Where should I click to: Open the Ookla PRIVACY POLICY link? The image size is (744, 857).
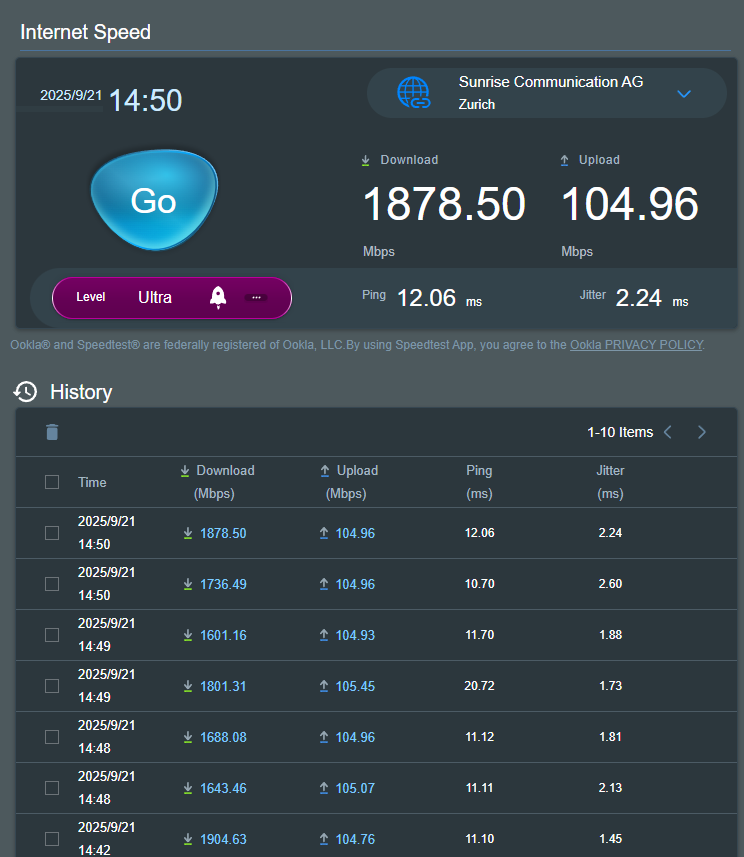tap(636, 345)
